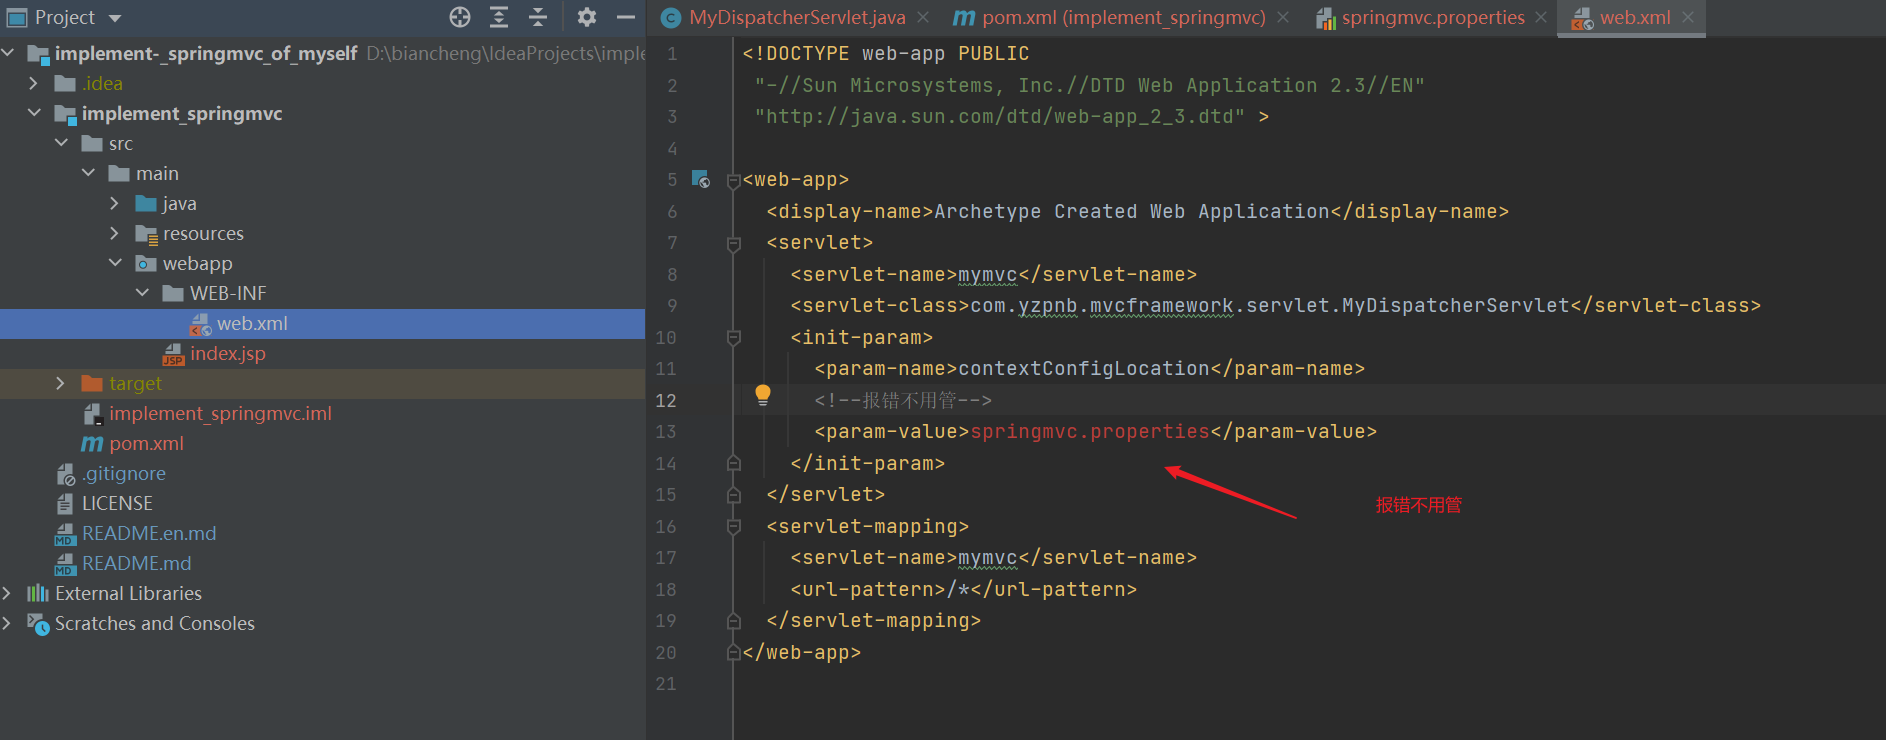This screenshot has width=1886, height=740.
Task: Select README.en.md file
Action: (x=322, y=533)
